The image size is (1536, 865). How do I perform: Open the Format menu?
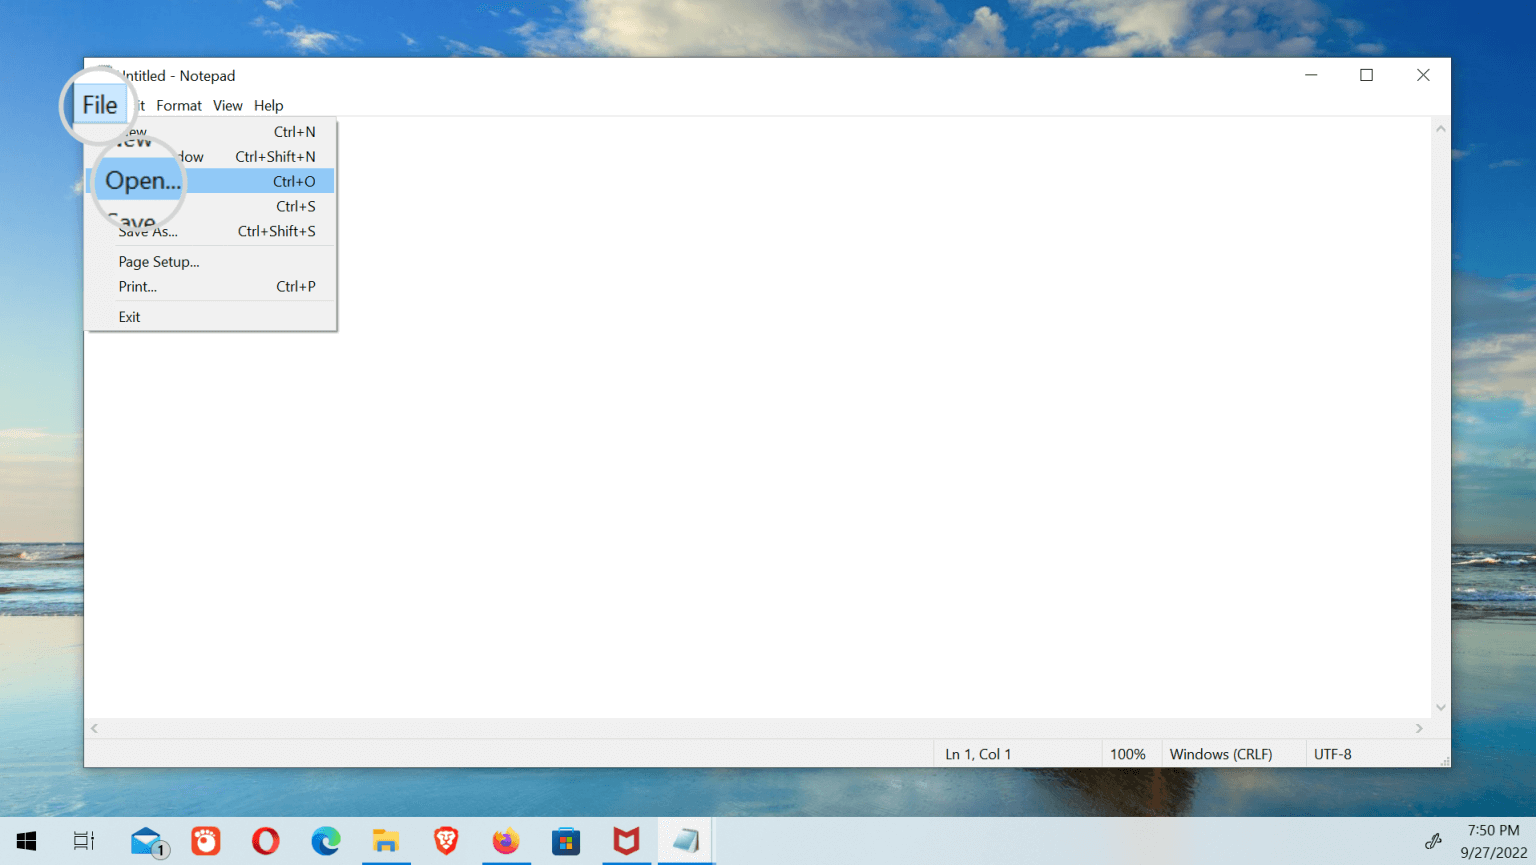tap(179, 105)
